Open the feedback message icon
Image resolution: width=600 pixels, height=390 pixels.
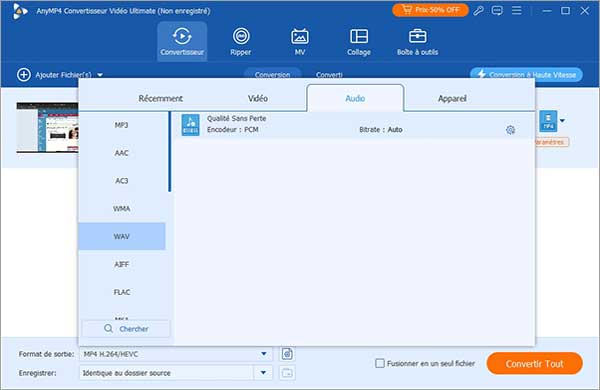[497, 10]
